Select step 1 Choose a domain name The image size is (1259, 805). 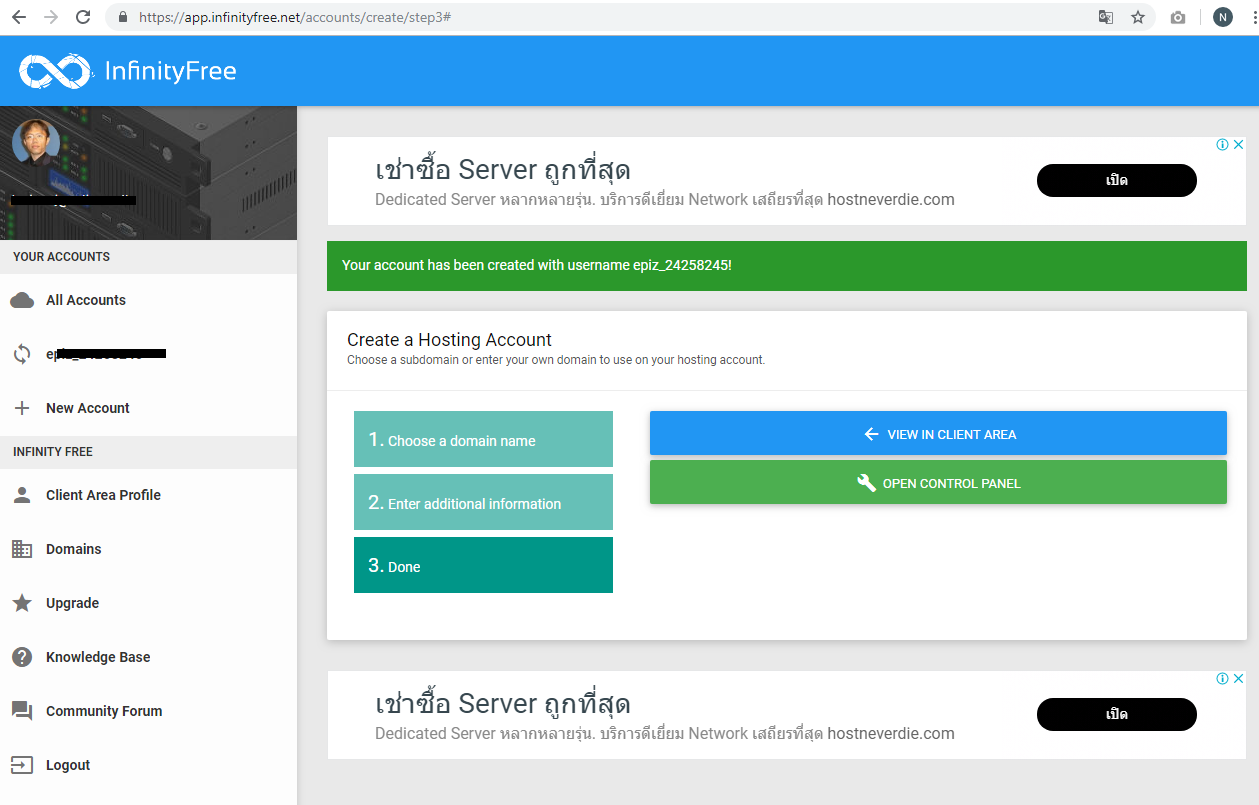483,439
